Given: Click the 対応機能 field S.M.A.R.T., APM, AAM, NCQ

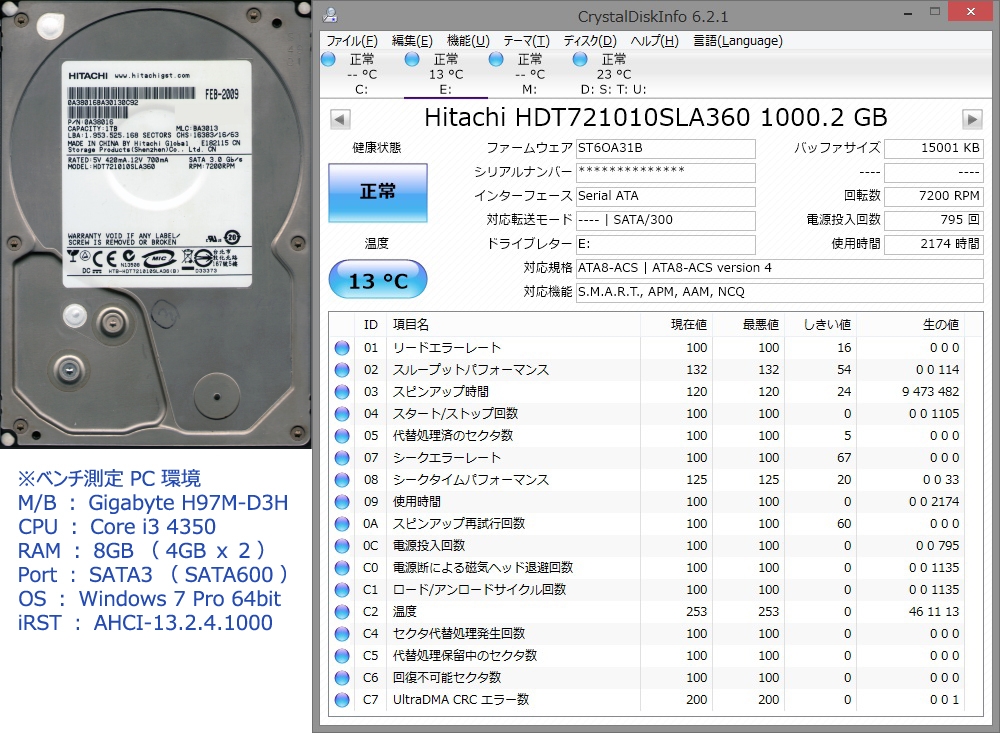Looking at the screenshot, I should (779, 292).
